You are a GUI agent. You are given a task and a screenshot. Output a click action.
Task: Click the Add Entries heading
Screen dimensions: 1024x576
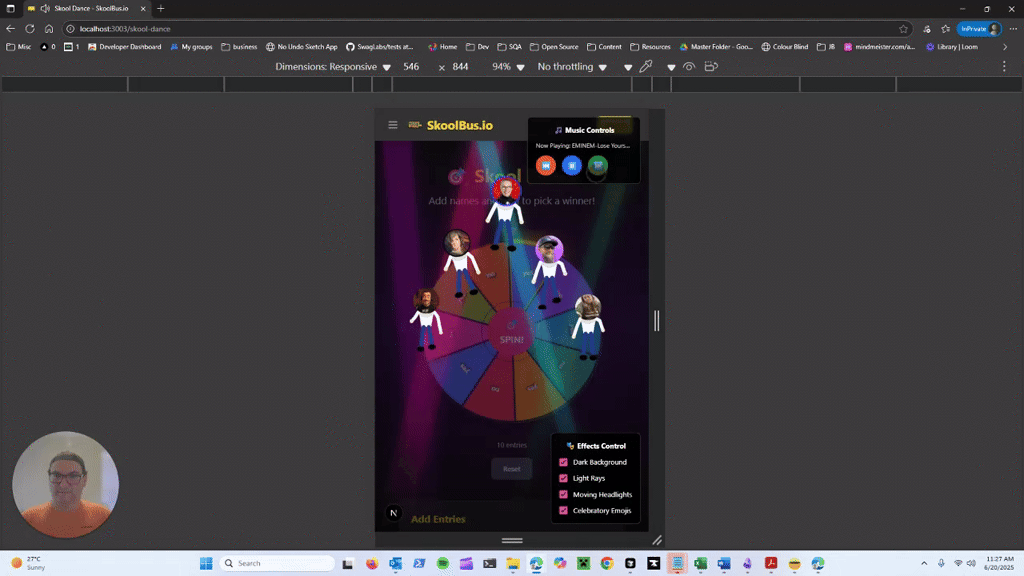tap(438, 519)
